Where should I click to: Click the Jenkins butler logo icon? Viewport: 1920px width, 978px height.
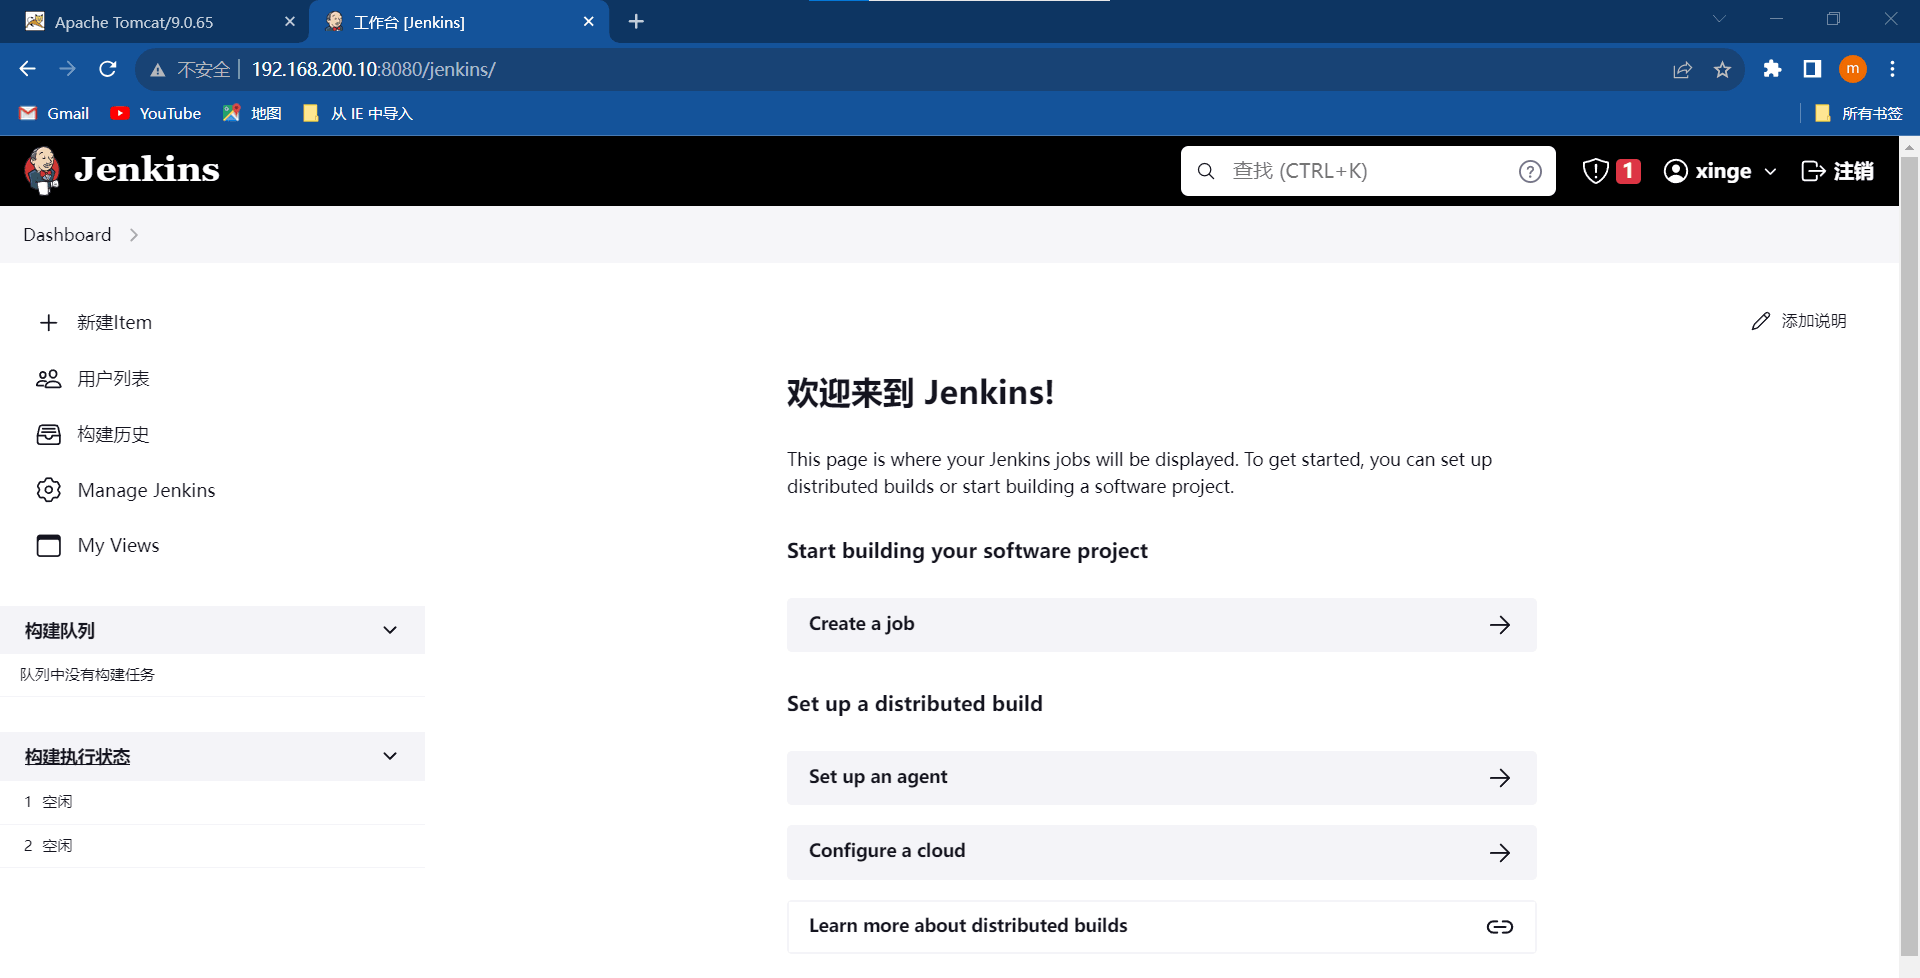42,170
